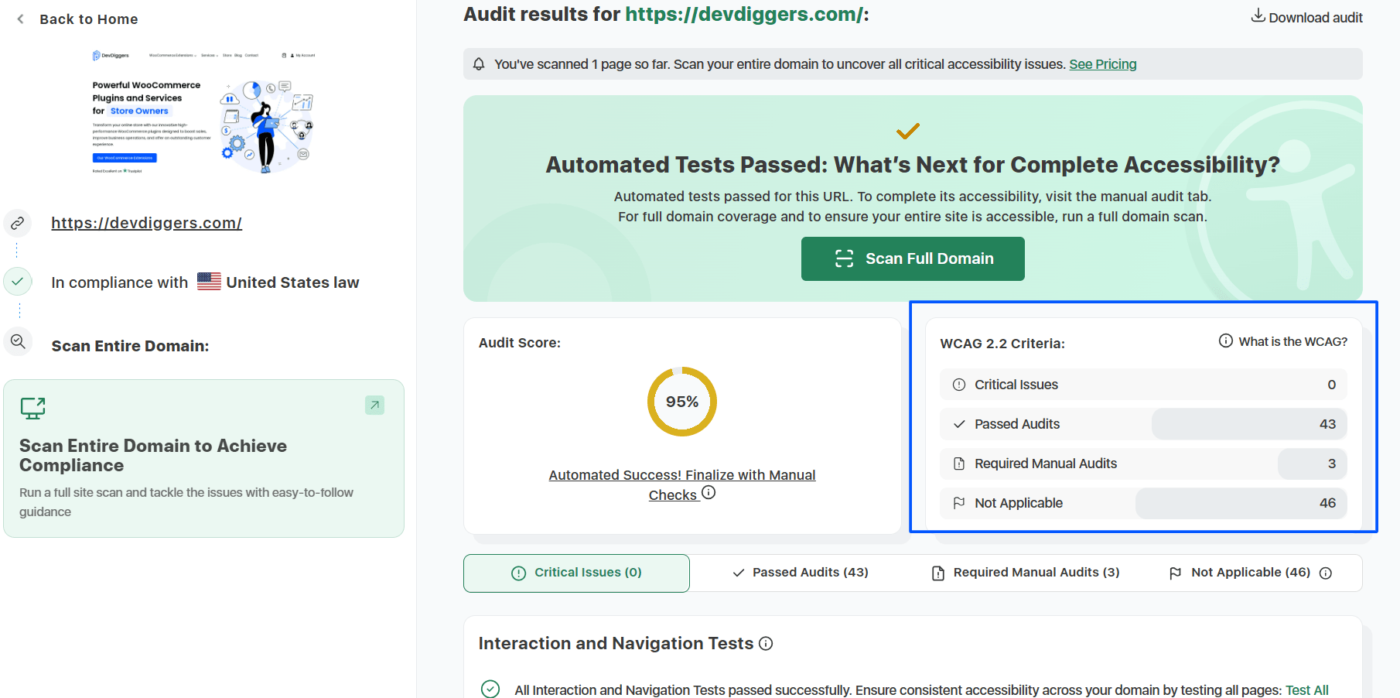1400x698 pixels.
Task: Open the arrow icon on Scan Entire Domain card
Action: pos(374,405)
